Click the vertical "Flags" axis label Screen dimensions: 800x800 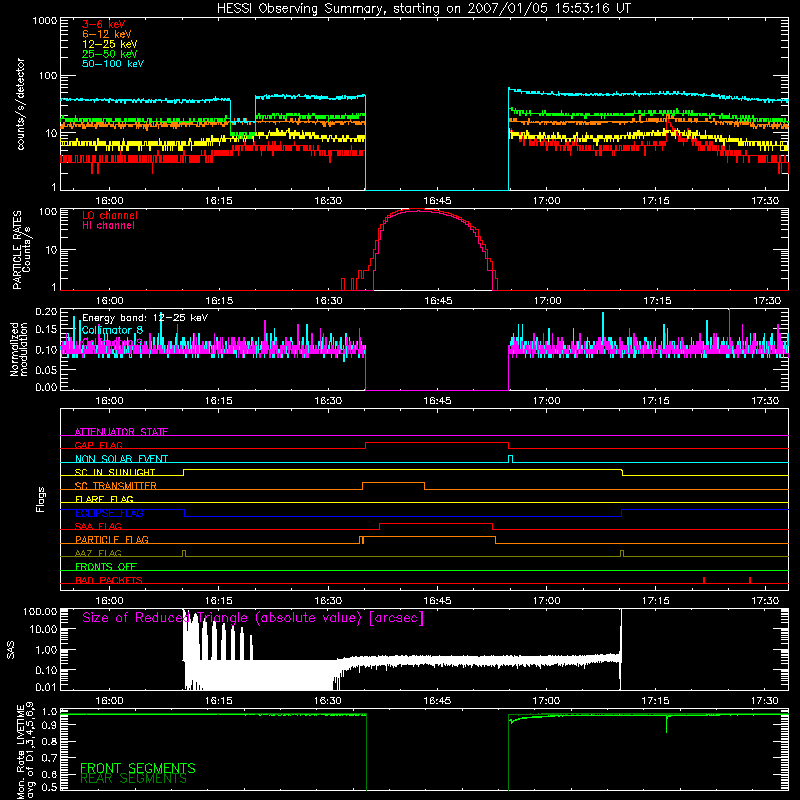[41, 499]
